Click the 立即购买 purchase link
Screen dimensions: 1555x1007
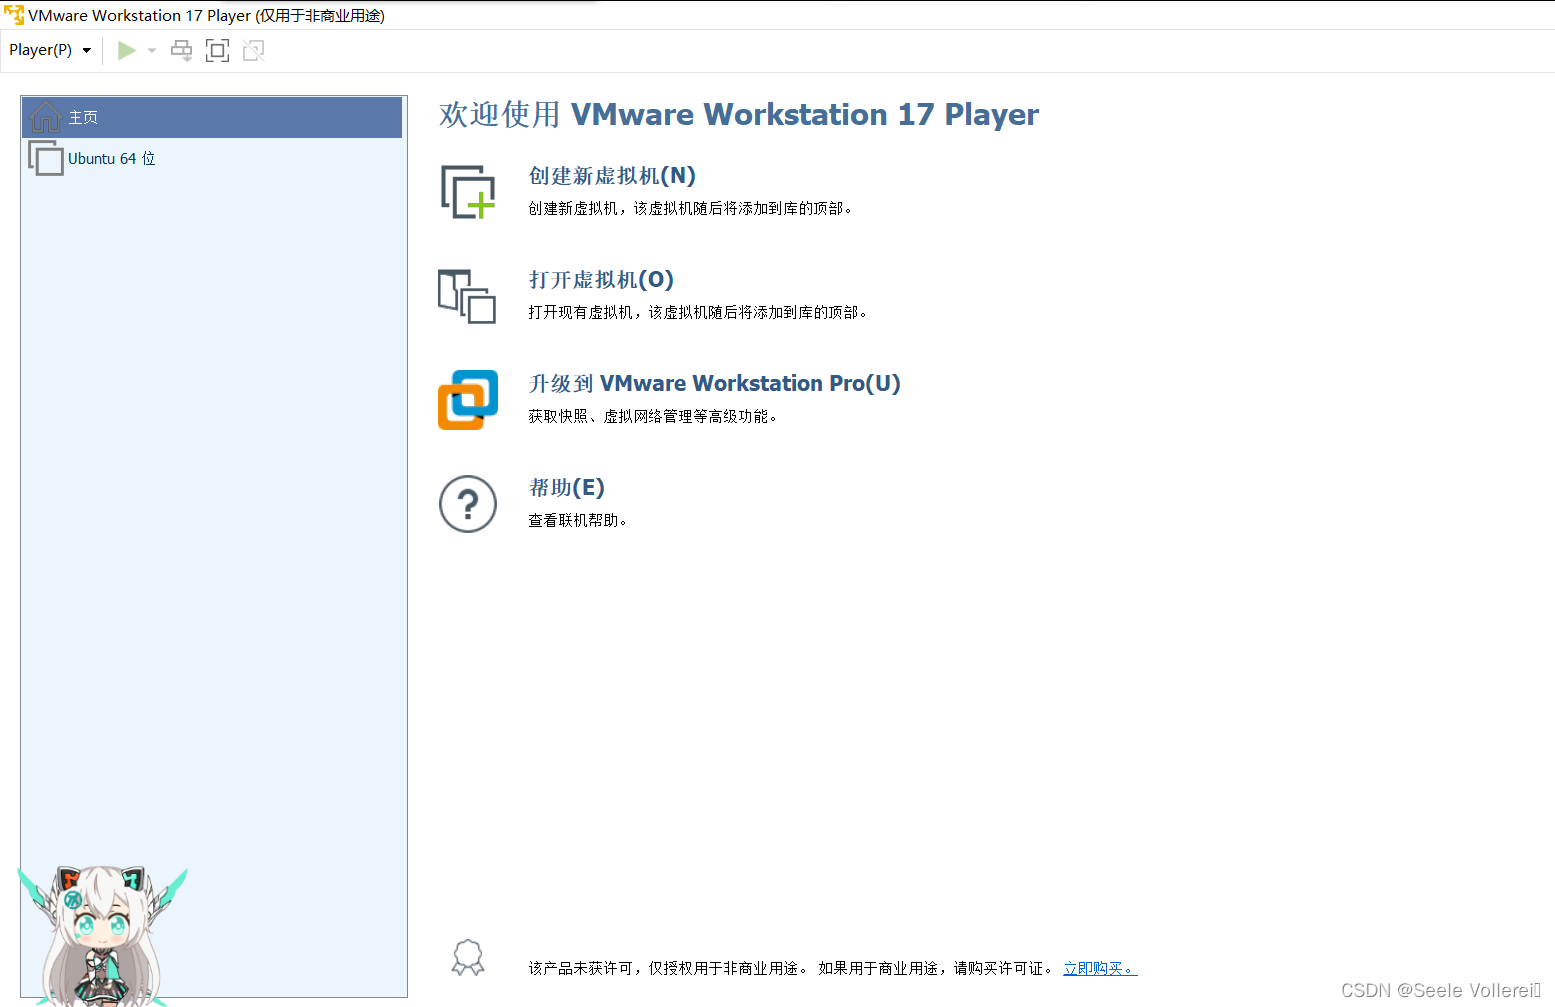(x=1100, y=968)
